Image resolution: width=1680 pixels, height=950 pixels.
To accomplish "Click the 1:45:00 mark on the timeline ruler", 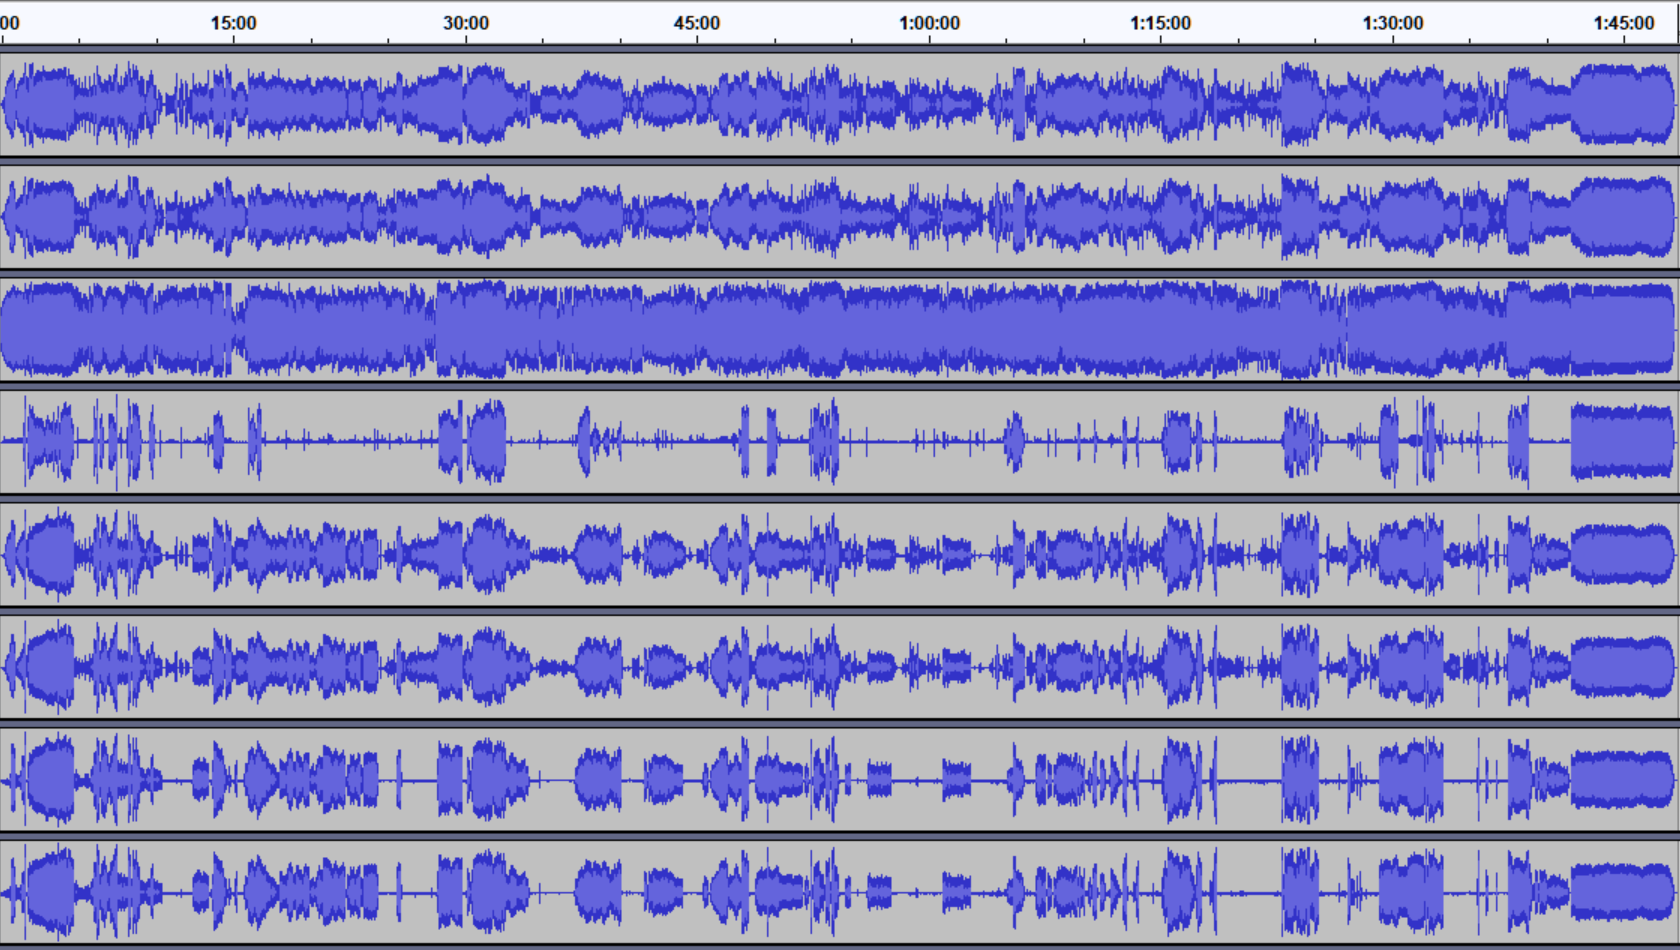I will click(1624, 23).
